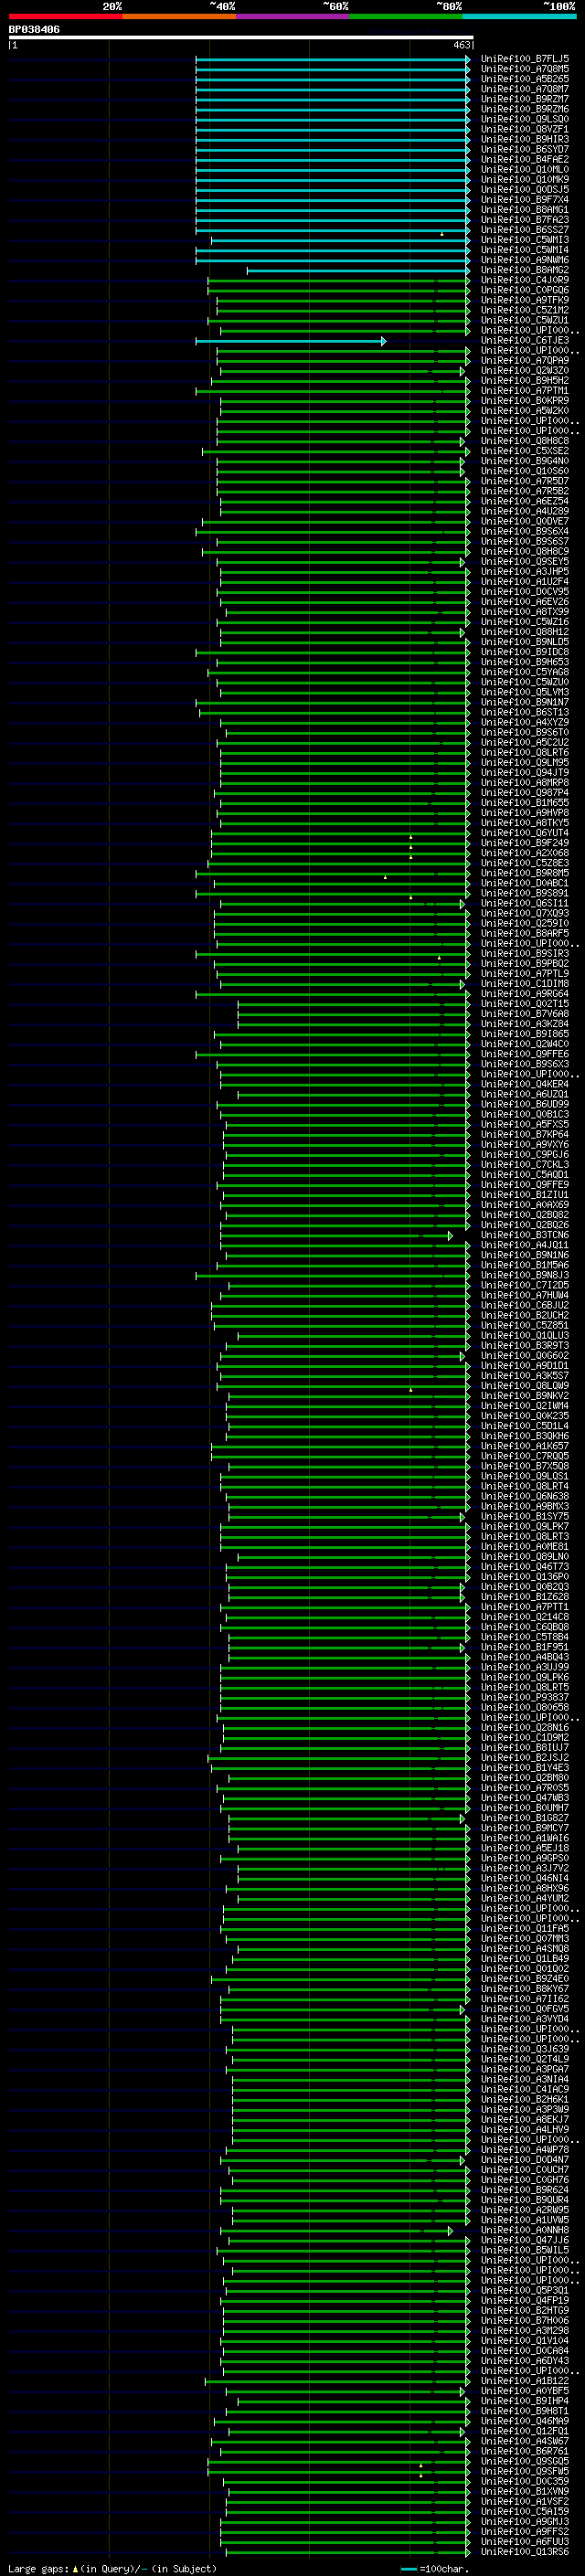
Task: Select the UniRef100_Q0DSJ5 label
Action: [525, 189]
